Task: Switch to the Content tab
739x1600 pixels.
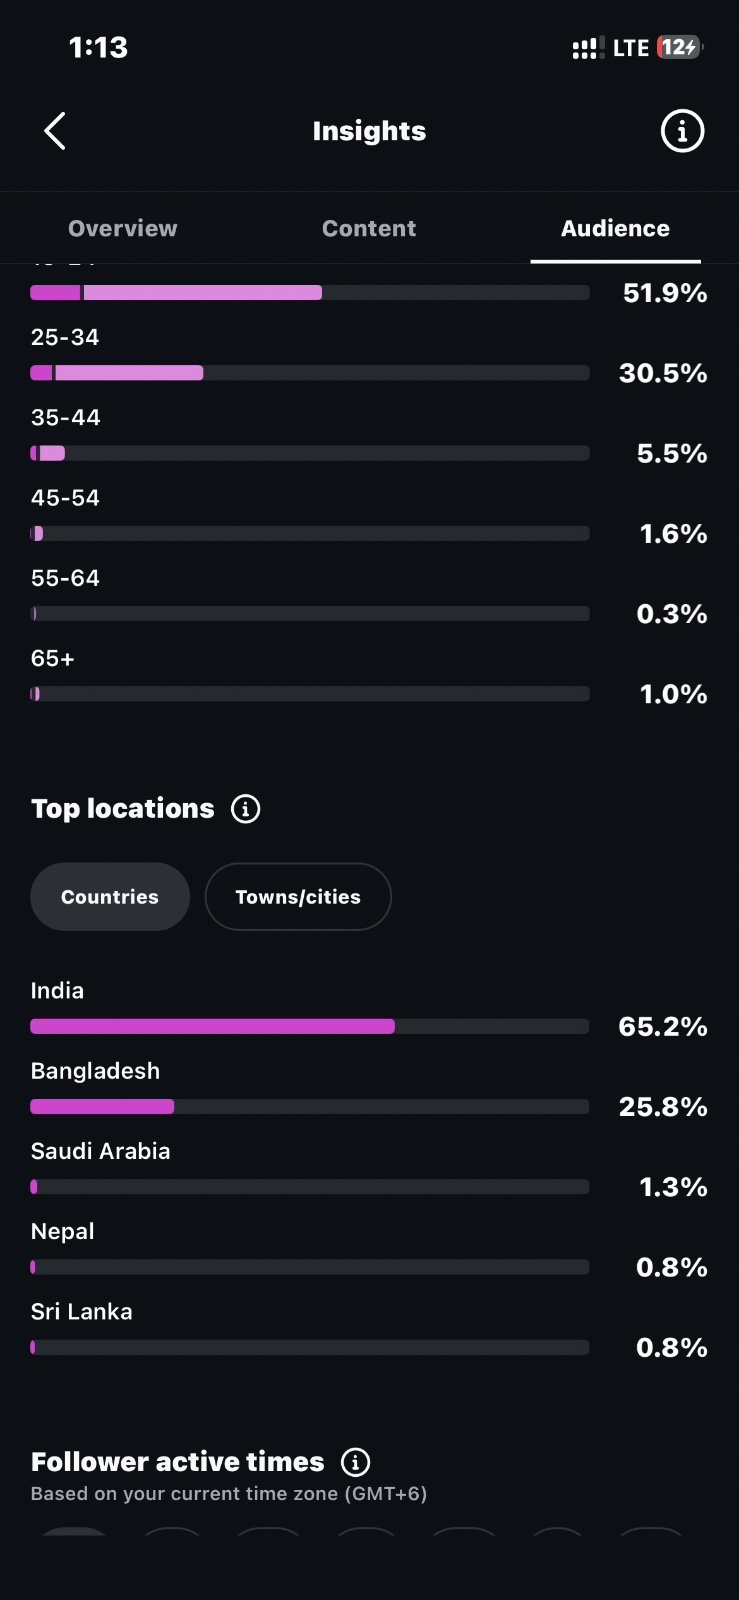Action: pos(369,228)
